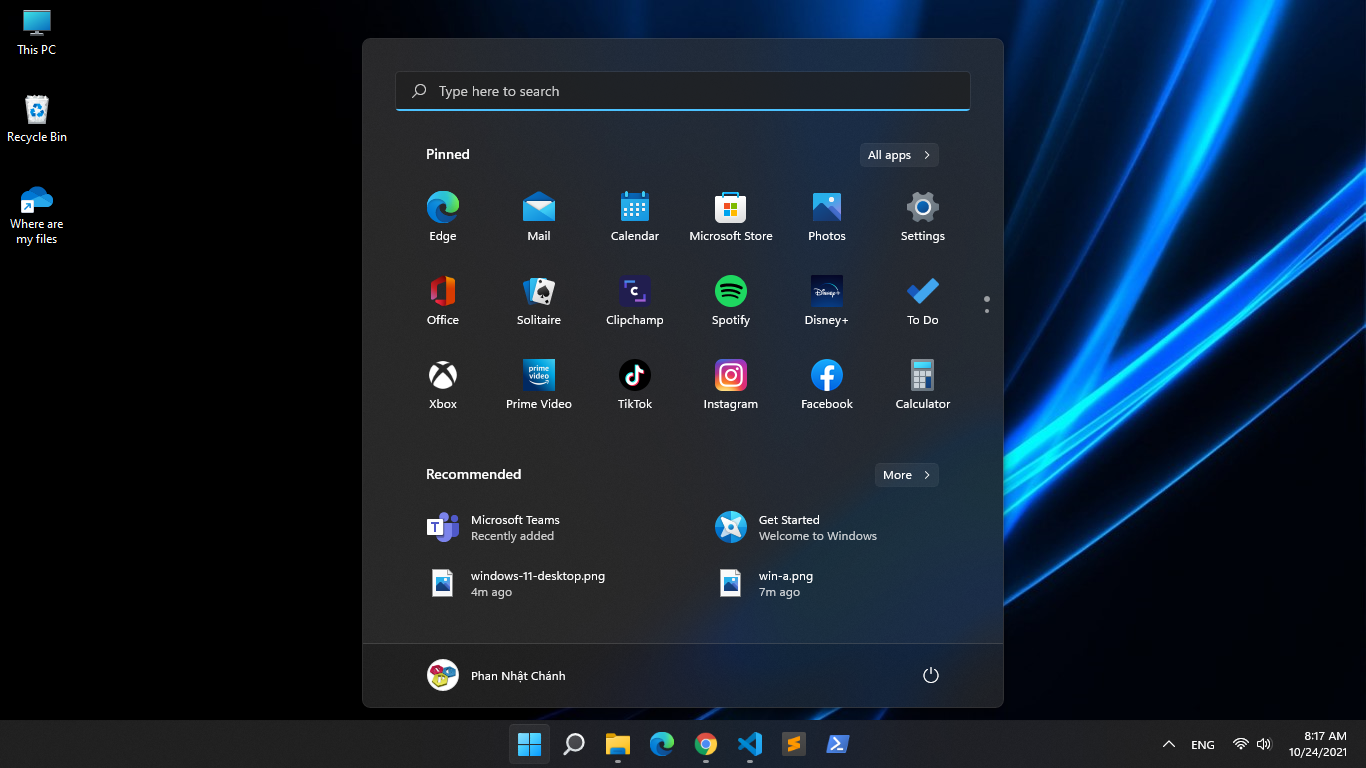1366x768 pixels.
Task: Launch the Photos app
Action: [x=827, y=217]
